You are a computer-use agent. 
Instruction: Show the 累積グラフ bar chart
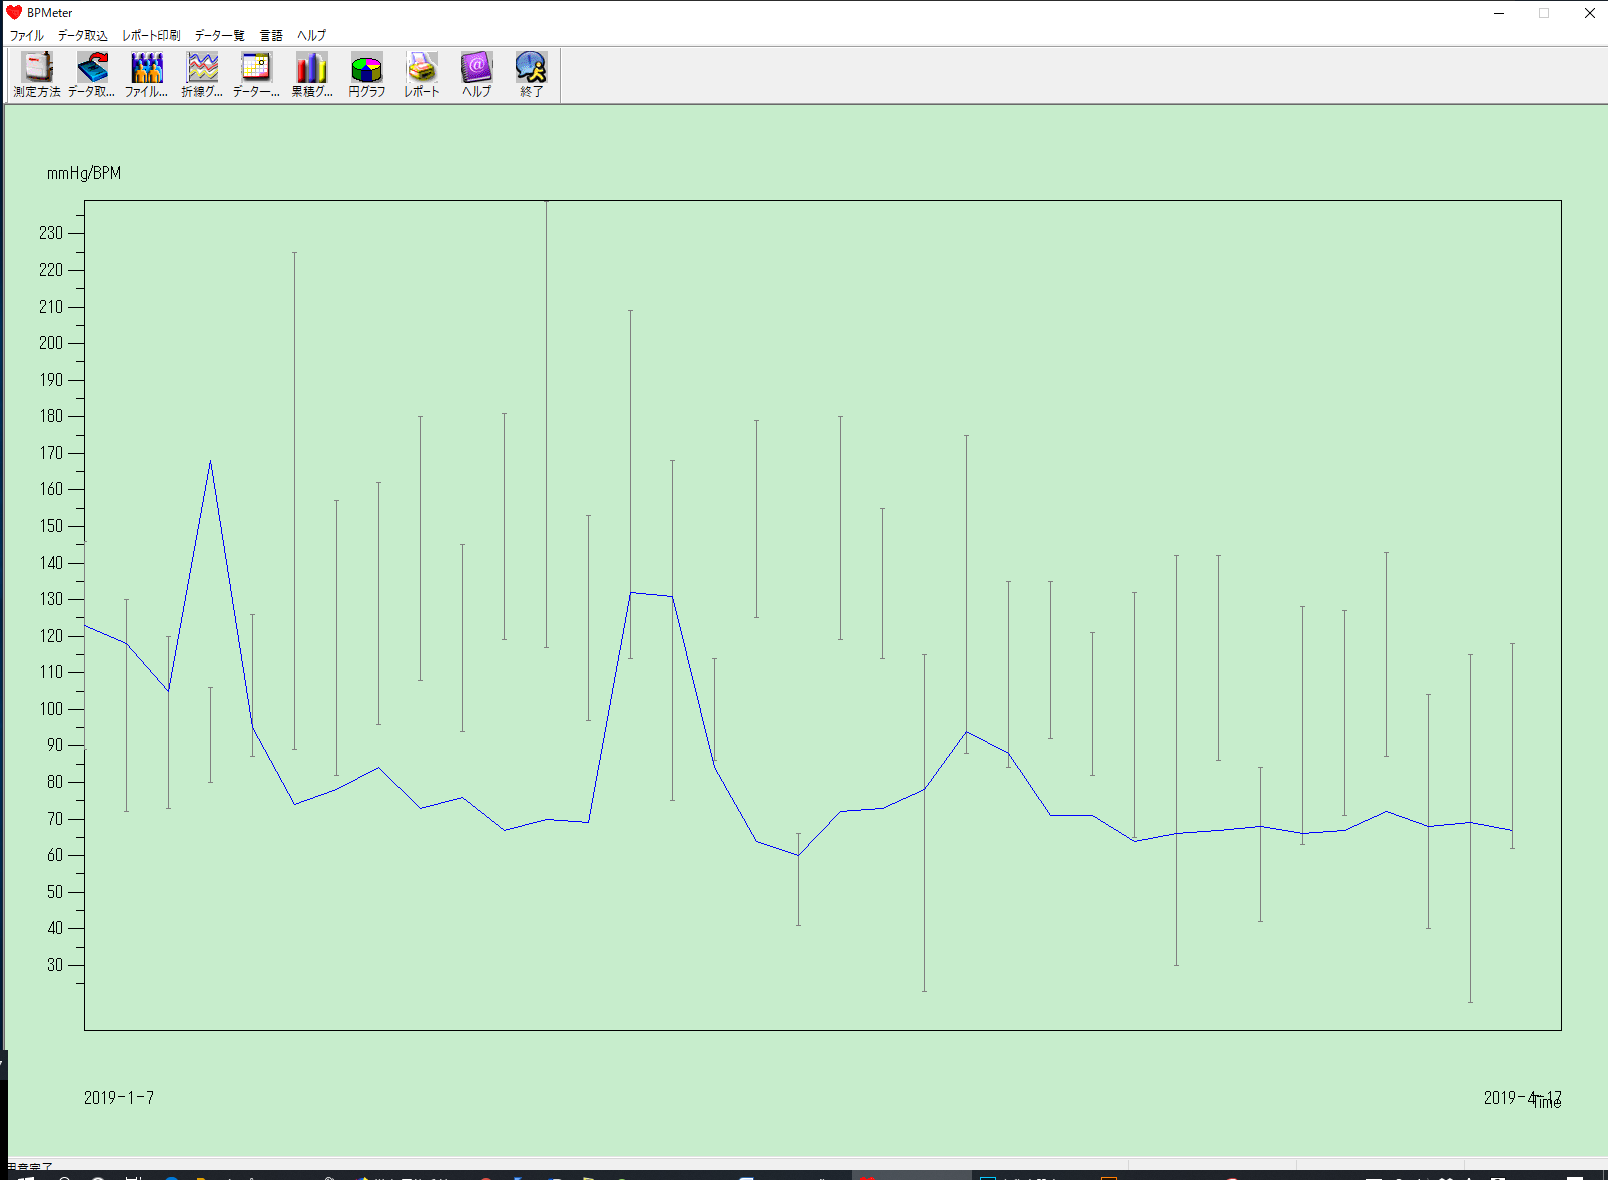click(x=312, y=75)
